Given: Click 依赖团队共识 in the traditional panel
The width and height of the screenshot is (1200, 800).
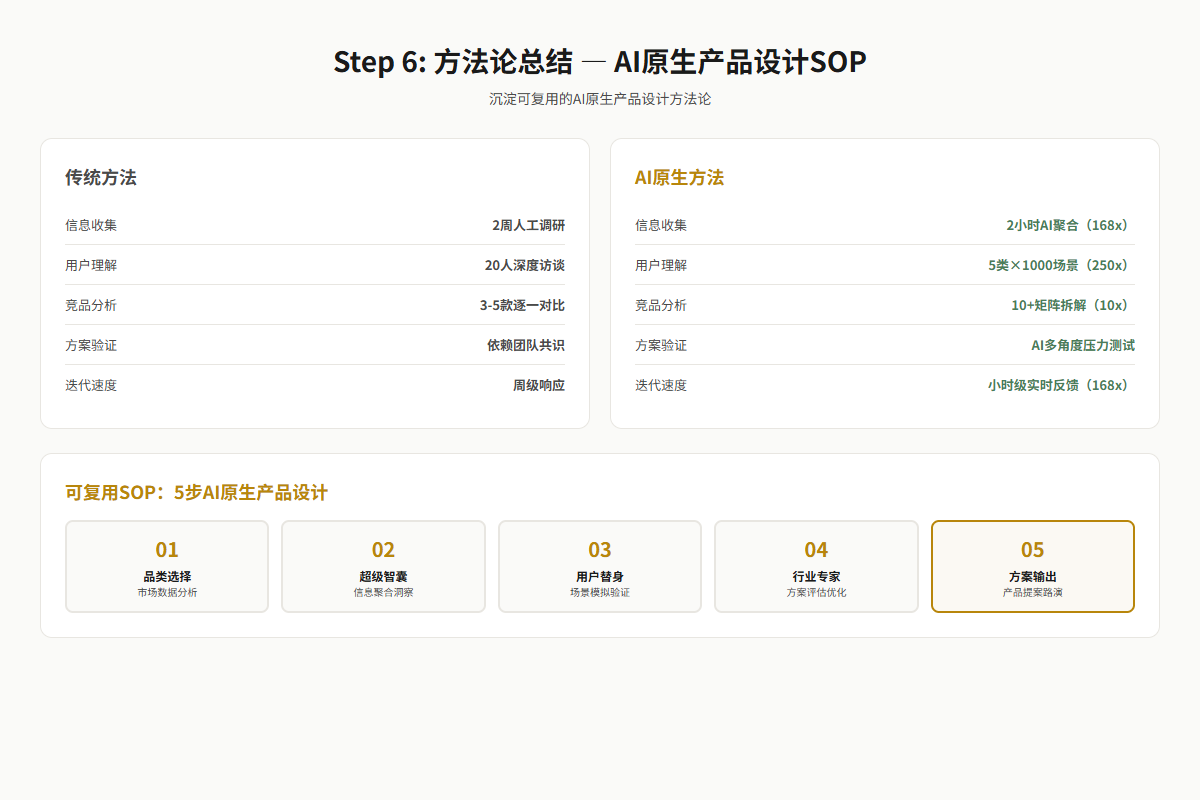Looking at the screenshot, I should (x=526, y=345).
